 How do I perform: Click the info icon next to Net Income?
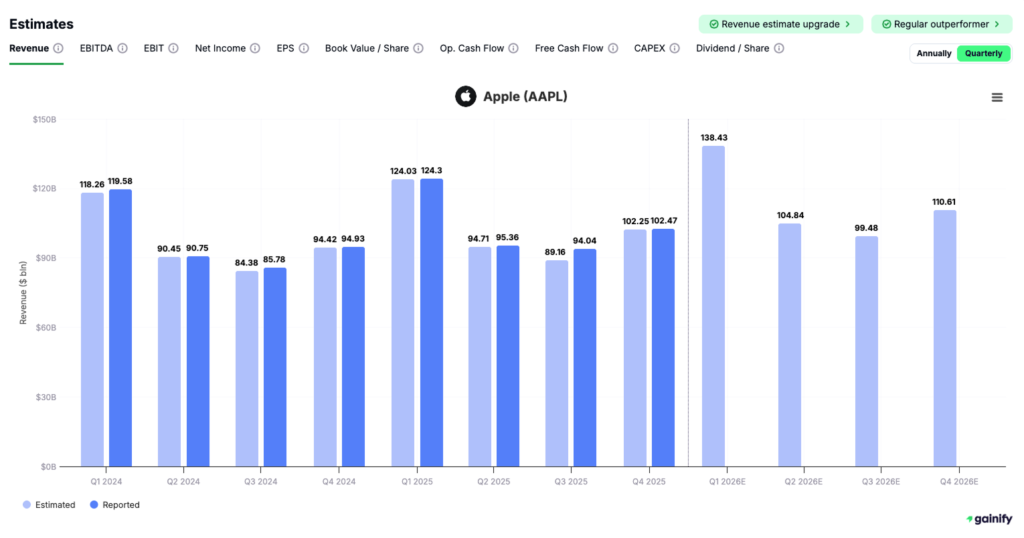pyautogui.click(x=255, y=48)
